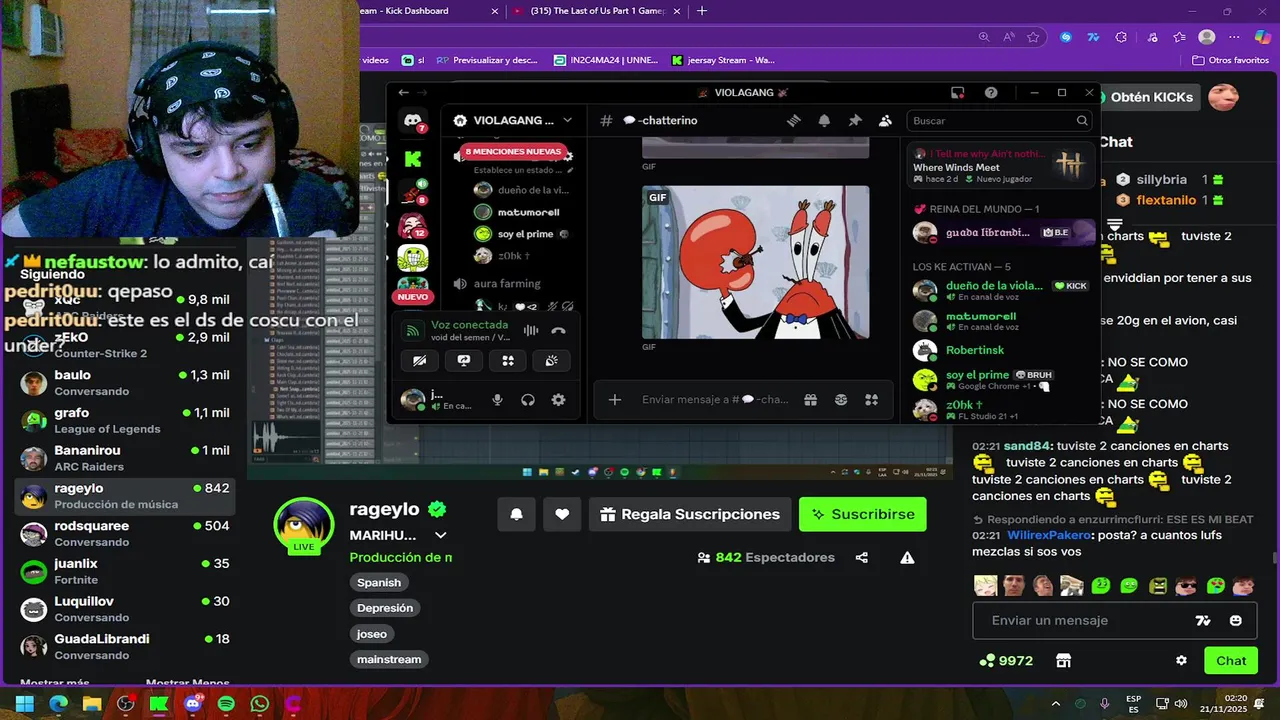Click the 8 MENCIONES NUEVAS badge

tap(514, 151)
